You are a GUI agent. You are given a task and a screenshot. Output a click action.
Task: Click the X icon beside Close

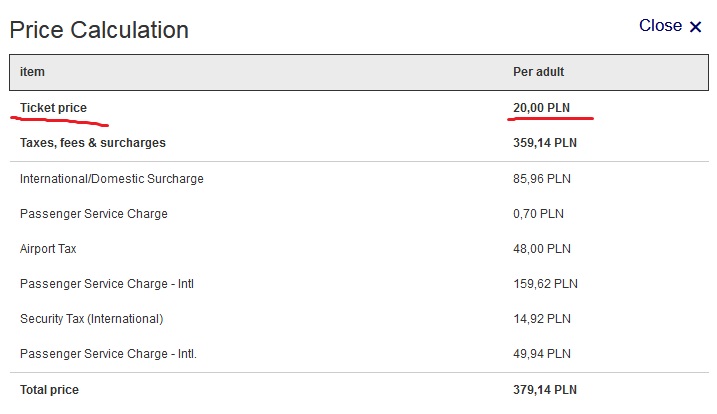tap(696, 27)
